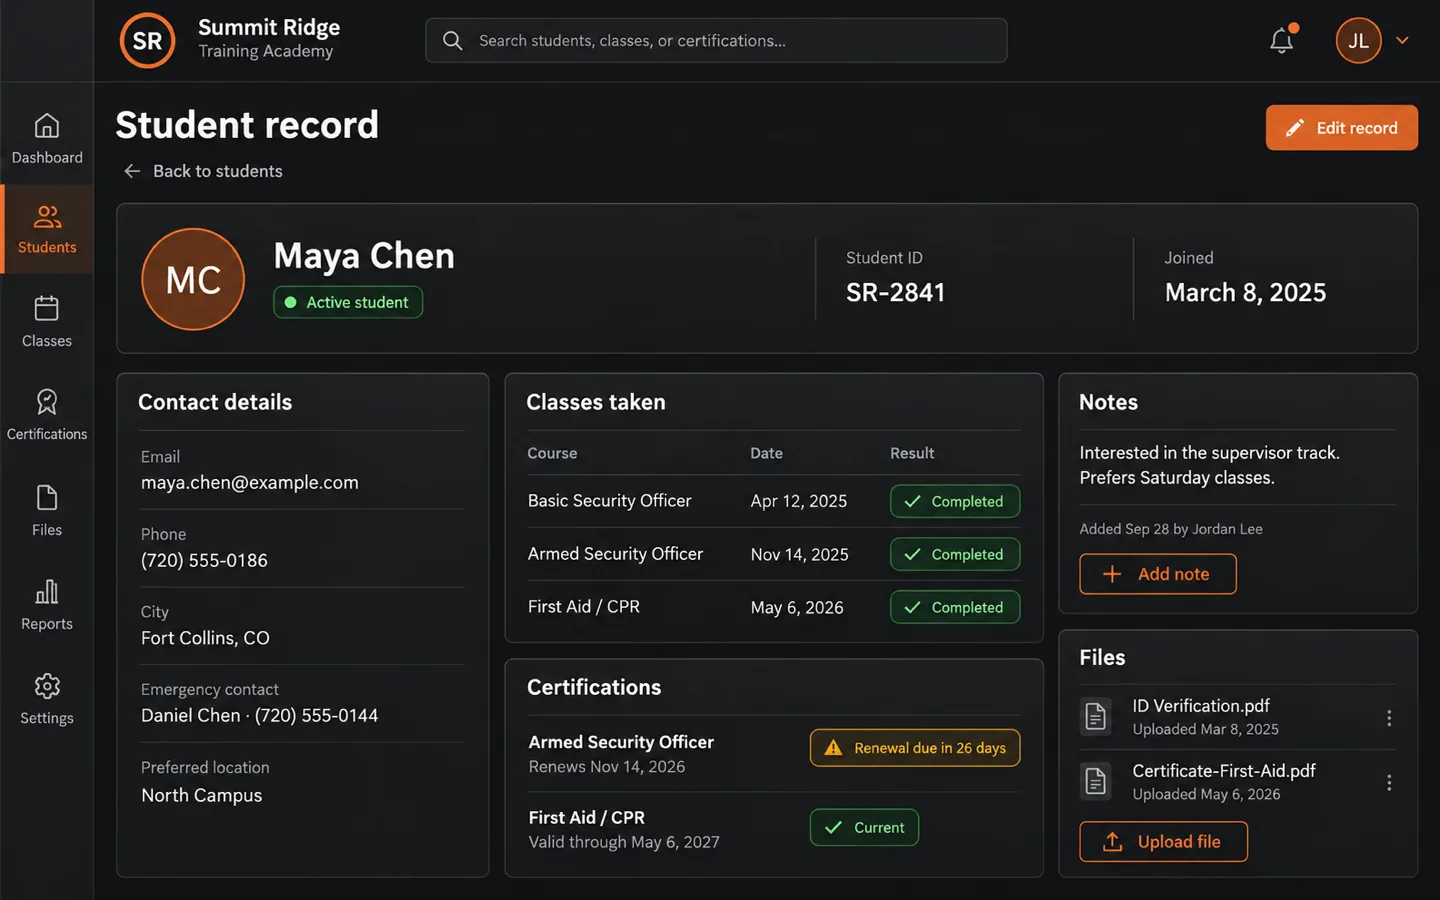The width and height of the screenshot is (1440, 900).
Task: Click the Add note button
Action: 1158,574
